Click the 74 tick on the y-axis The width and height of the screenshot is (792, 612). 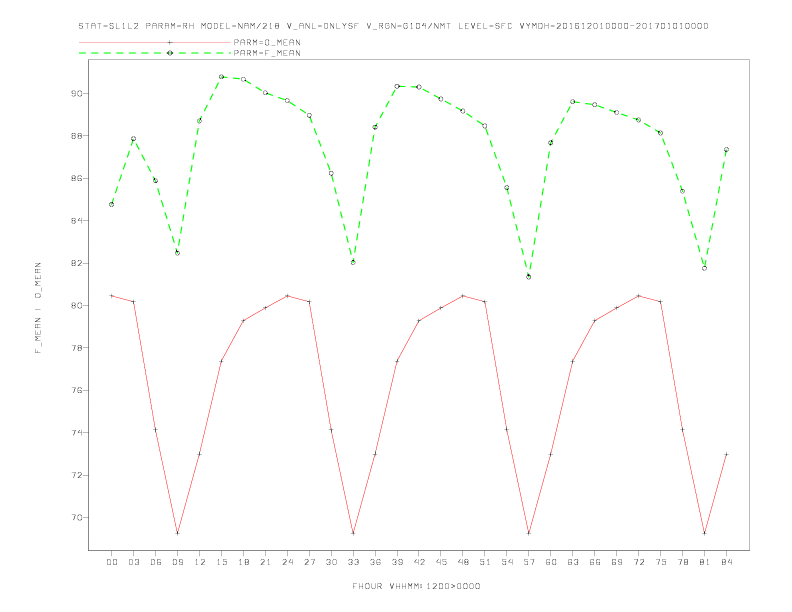pyautogui.click(x=77, y=433)
